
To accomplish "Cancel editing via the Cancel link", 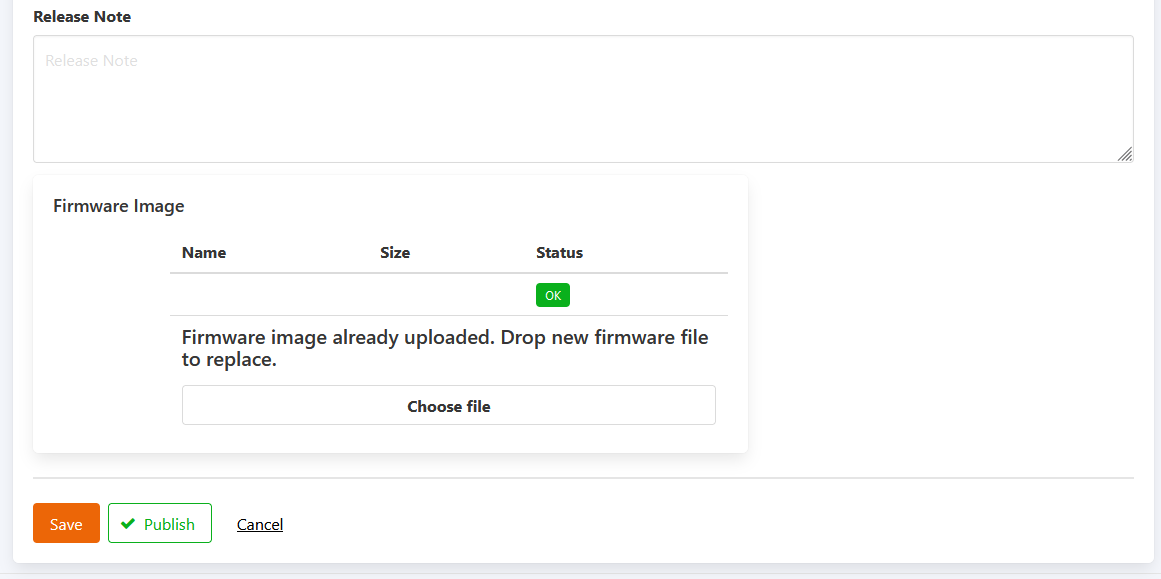I will point(259,523).
